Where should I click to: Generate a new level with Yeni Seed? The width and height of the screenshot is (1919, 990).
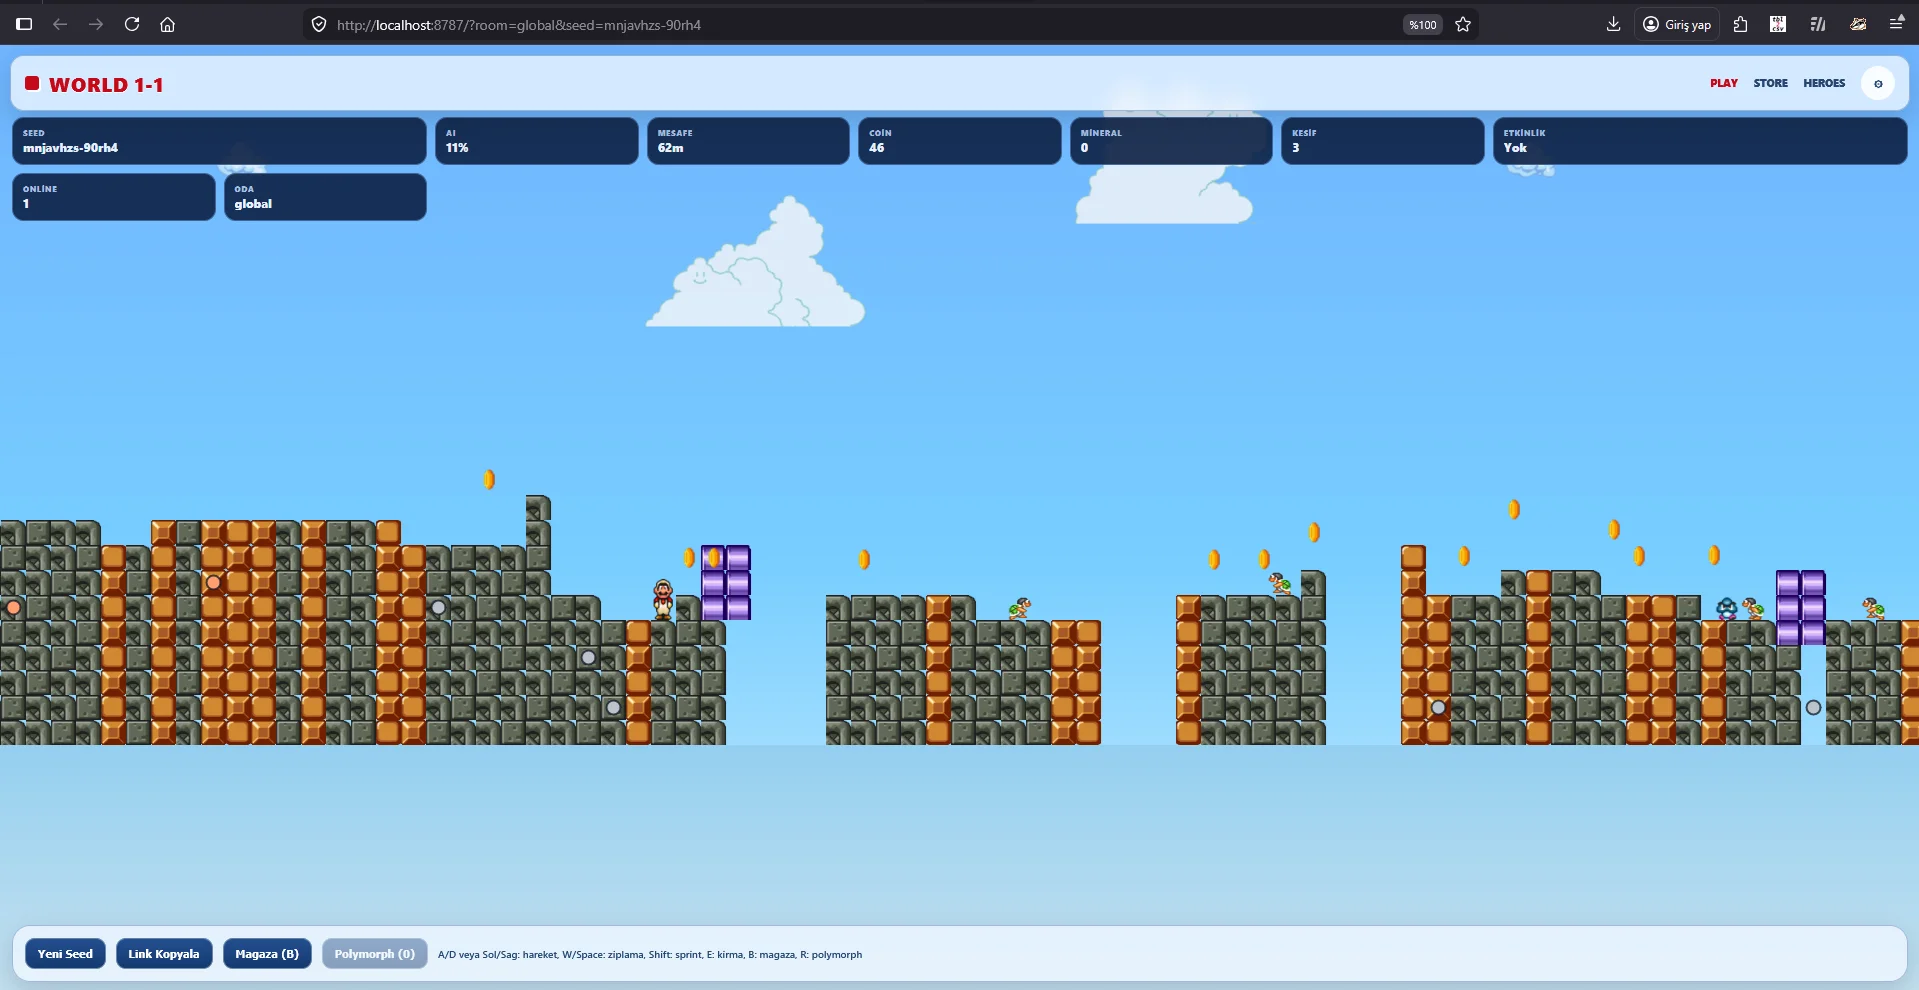tap(65, 954)
